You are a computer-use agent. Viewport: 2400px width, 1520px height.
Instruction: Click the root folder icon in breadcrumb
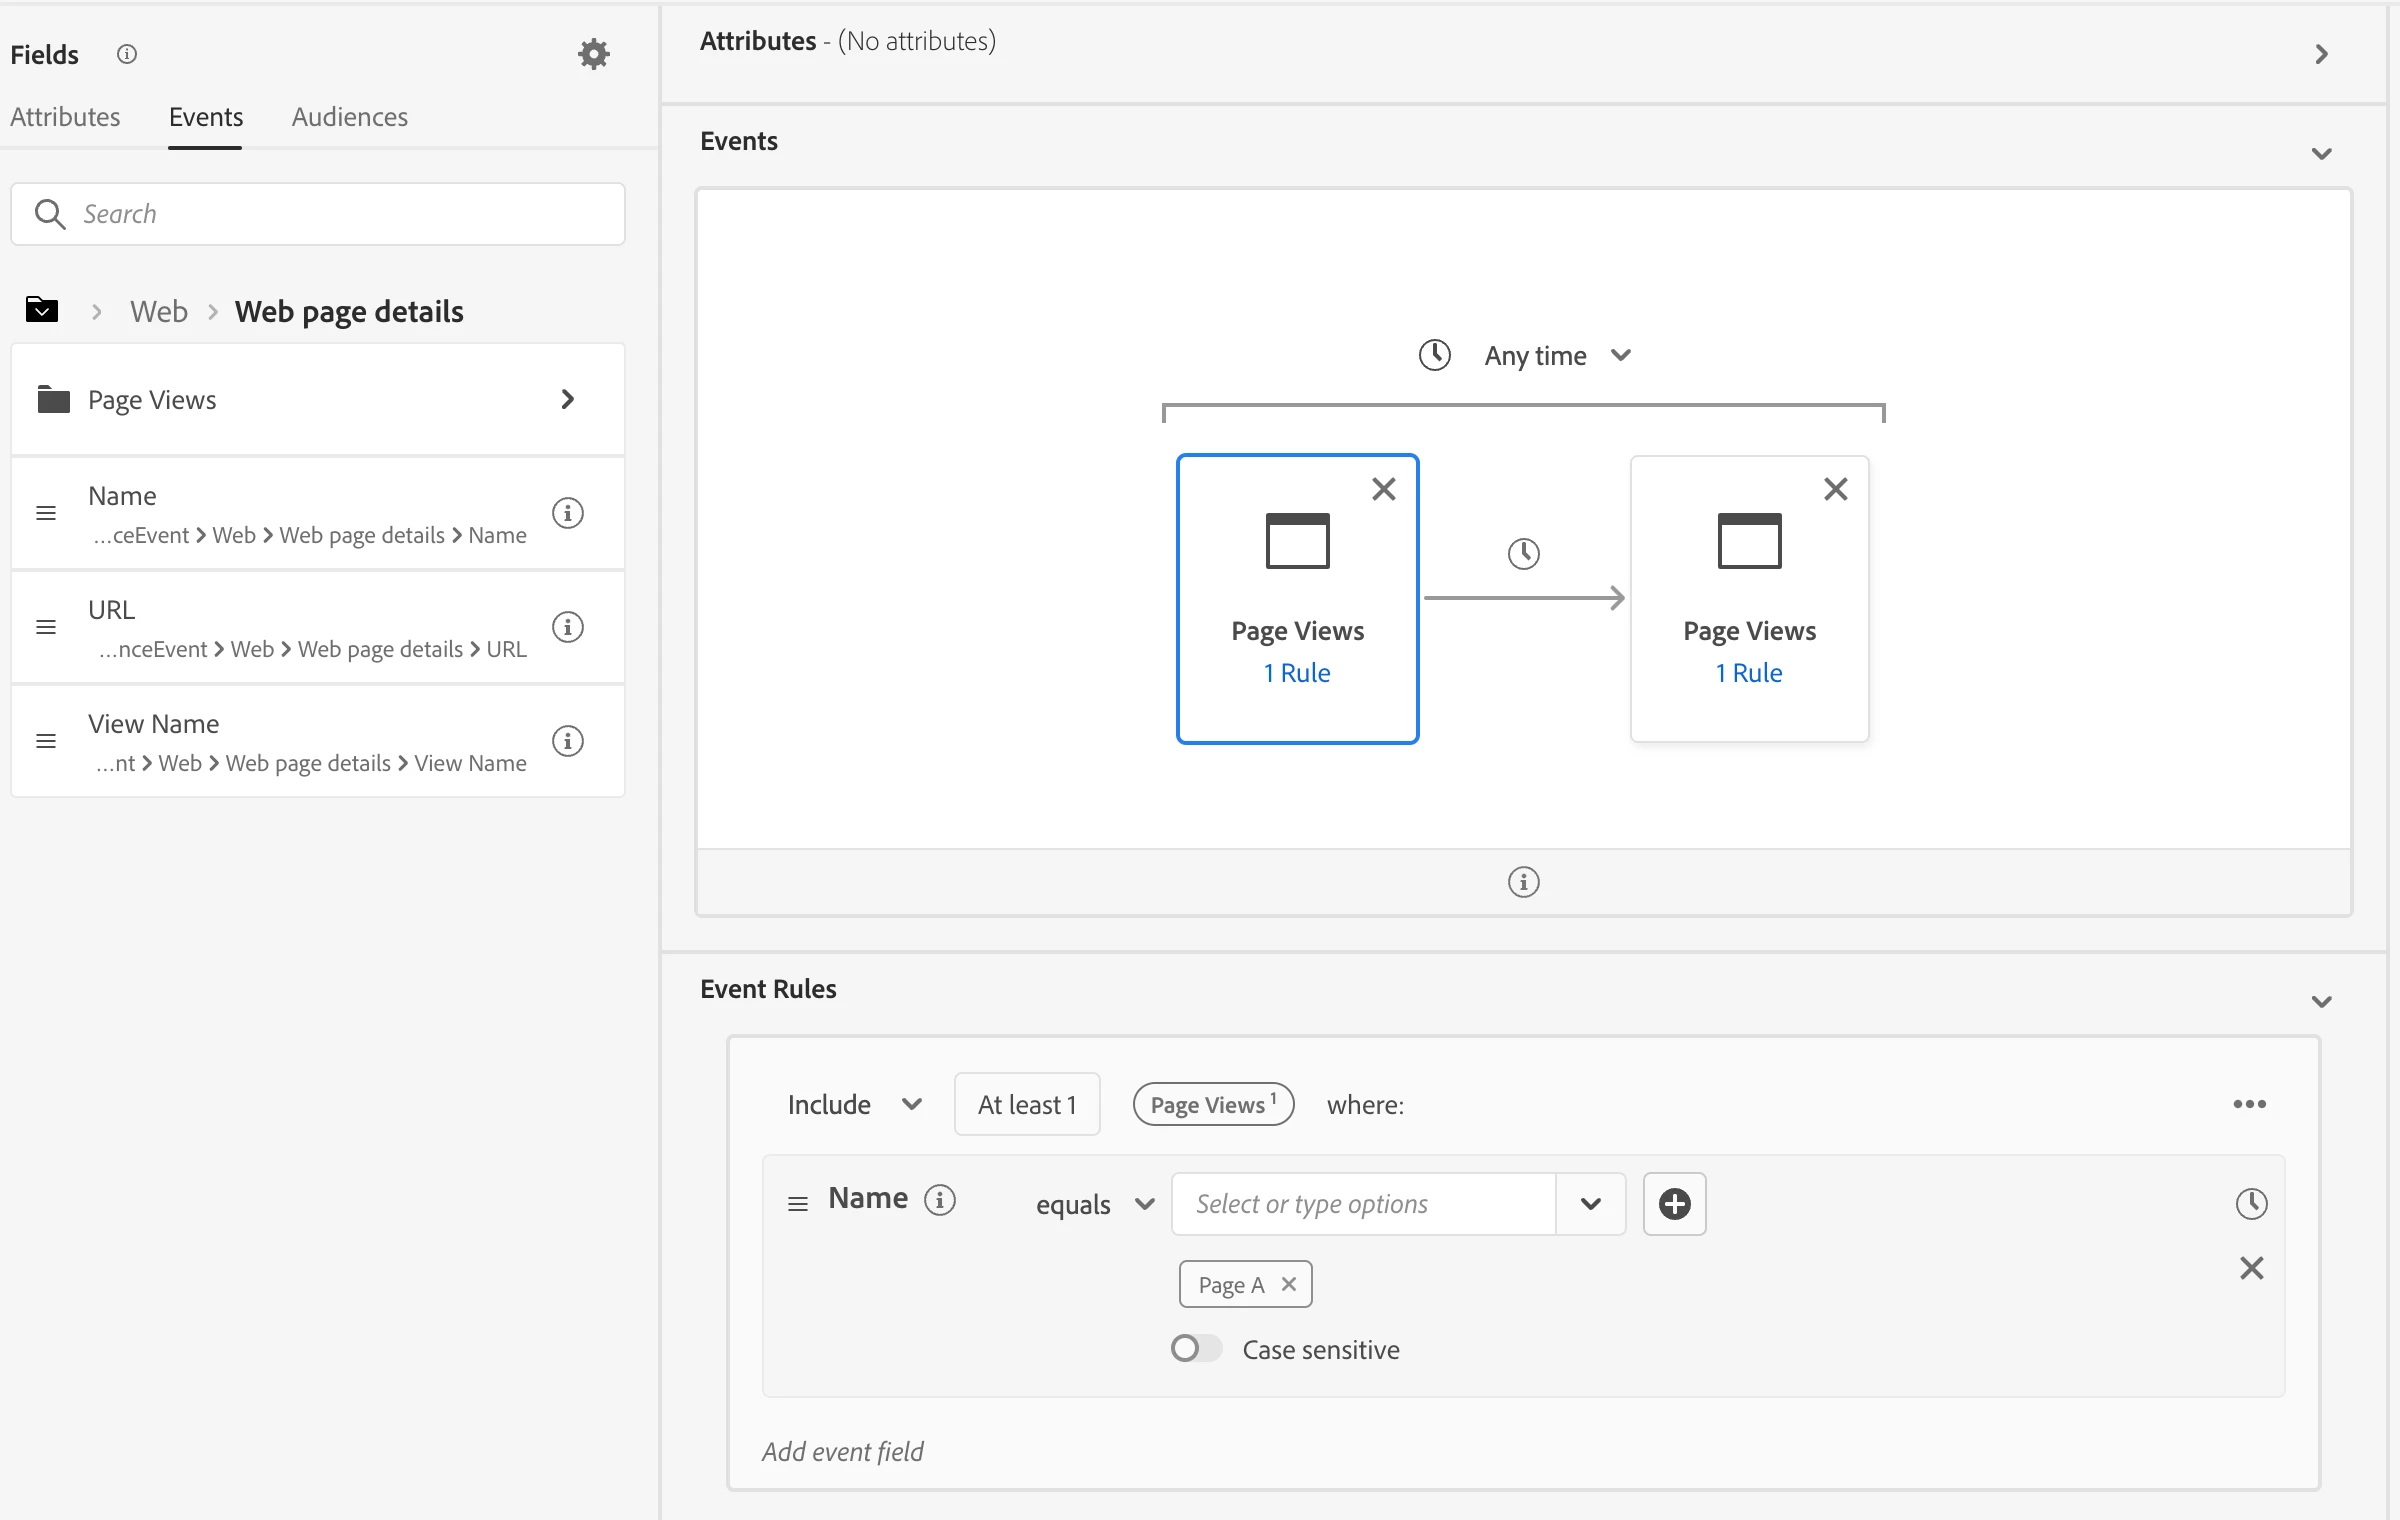[42, 310]
